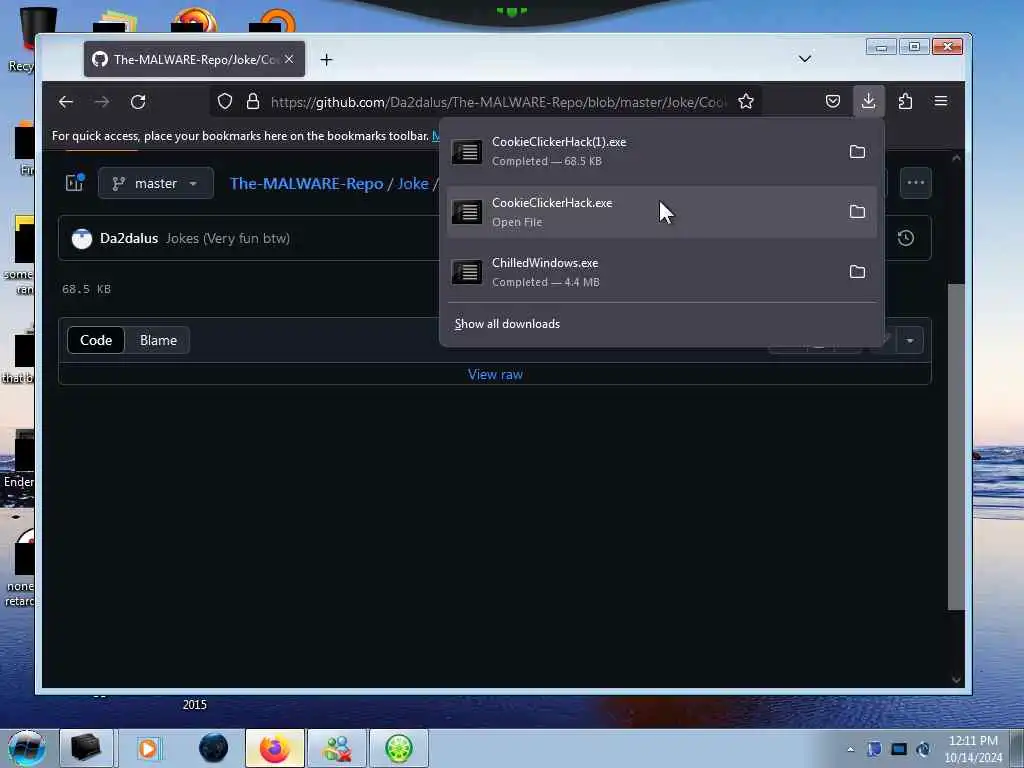Click the scrollbar down arrow

tap(956, 680)
